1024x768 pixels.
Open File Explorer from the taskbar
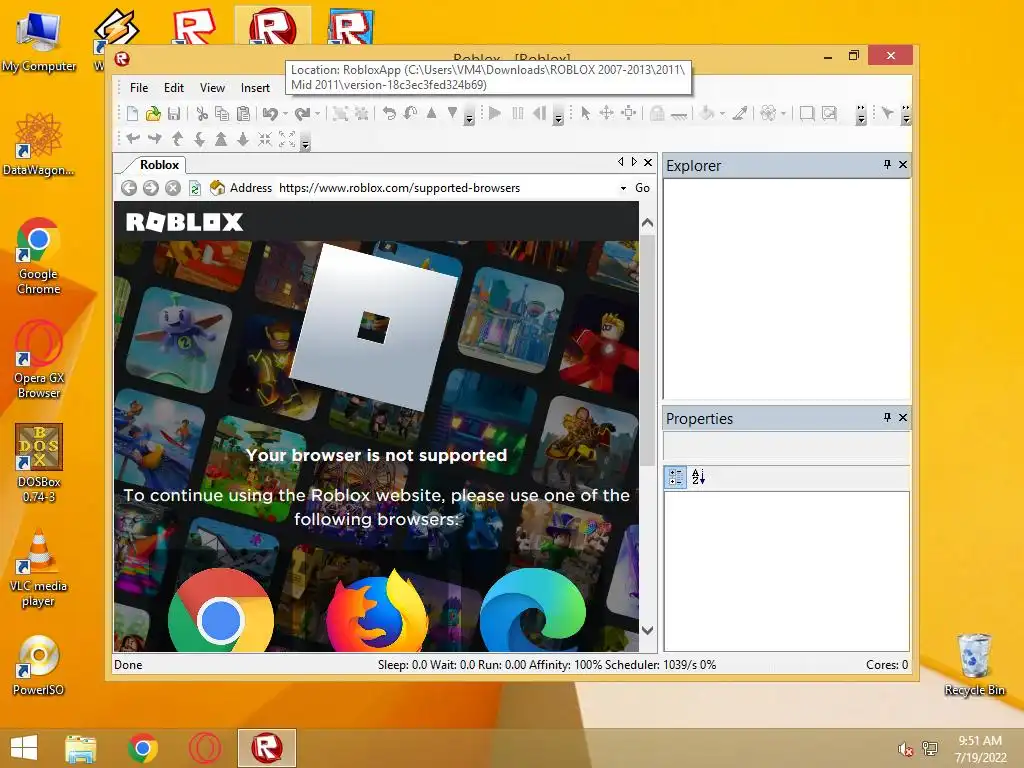pos(81,748)
